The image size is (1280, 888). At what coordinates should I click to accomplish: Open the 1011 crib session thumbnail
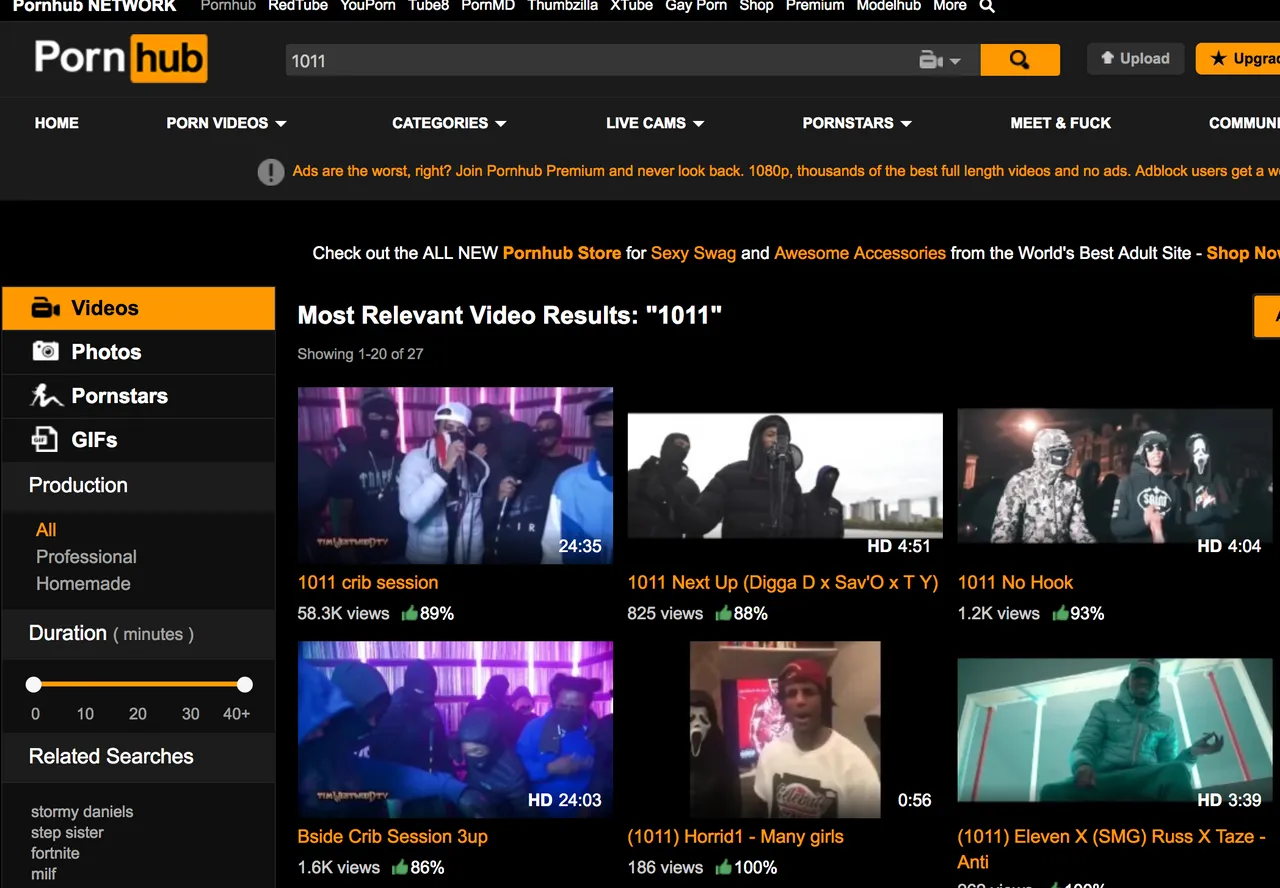tap(455, 476)
